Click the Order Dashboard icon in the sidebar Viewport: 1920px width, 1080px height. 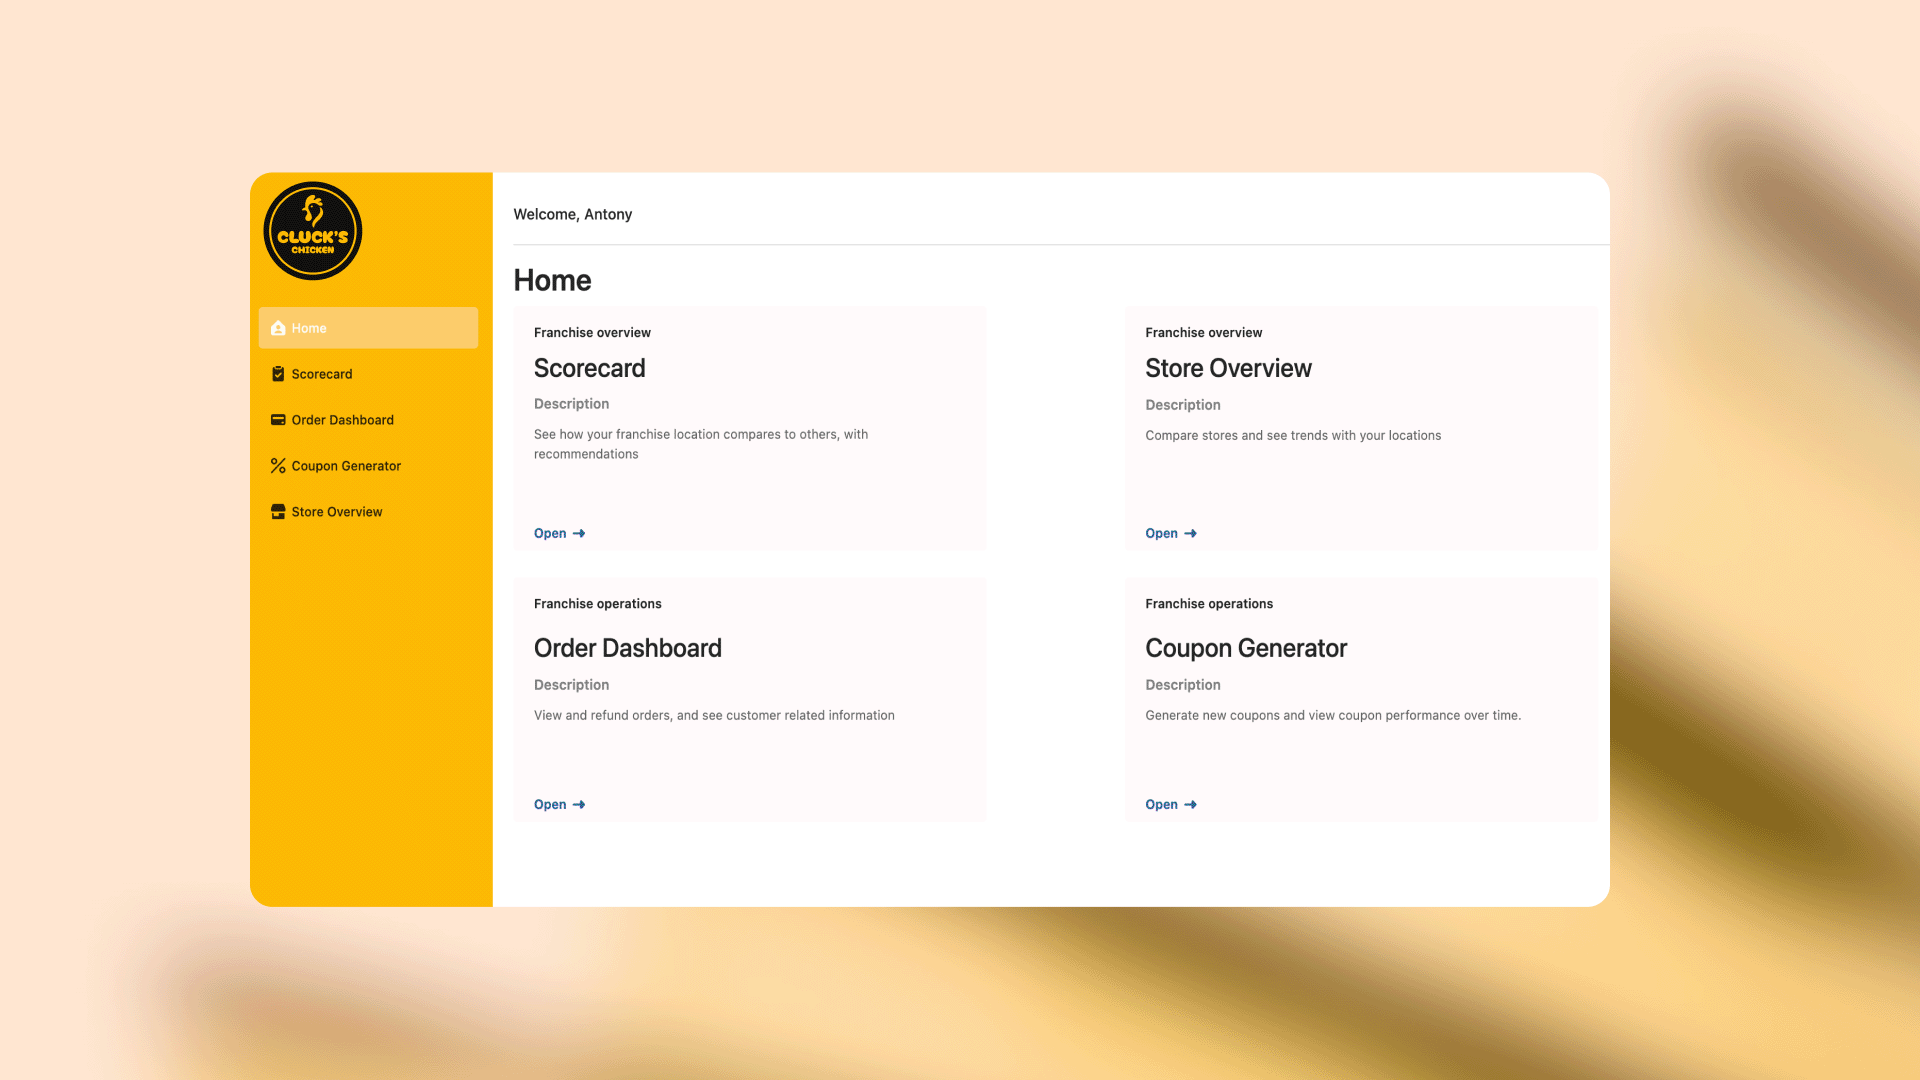tap(278, 419)
